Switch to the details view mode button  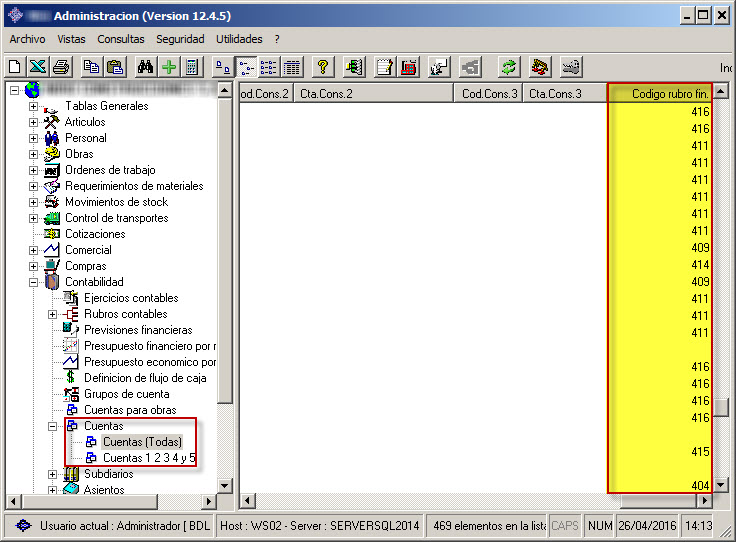292,67
